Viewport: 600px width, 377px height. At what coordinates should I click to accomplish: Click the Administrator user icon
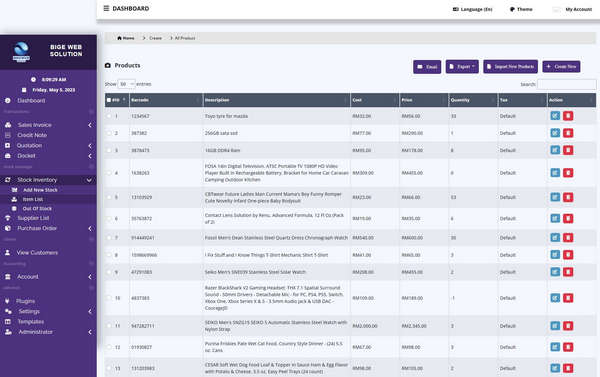[8, 332]
